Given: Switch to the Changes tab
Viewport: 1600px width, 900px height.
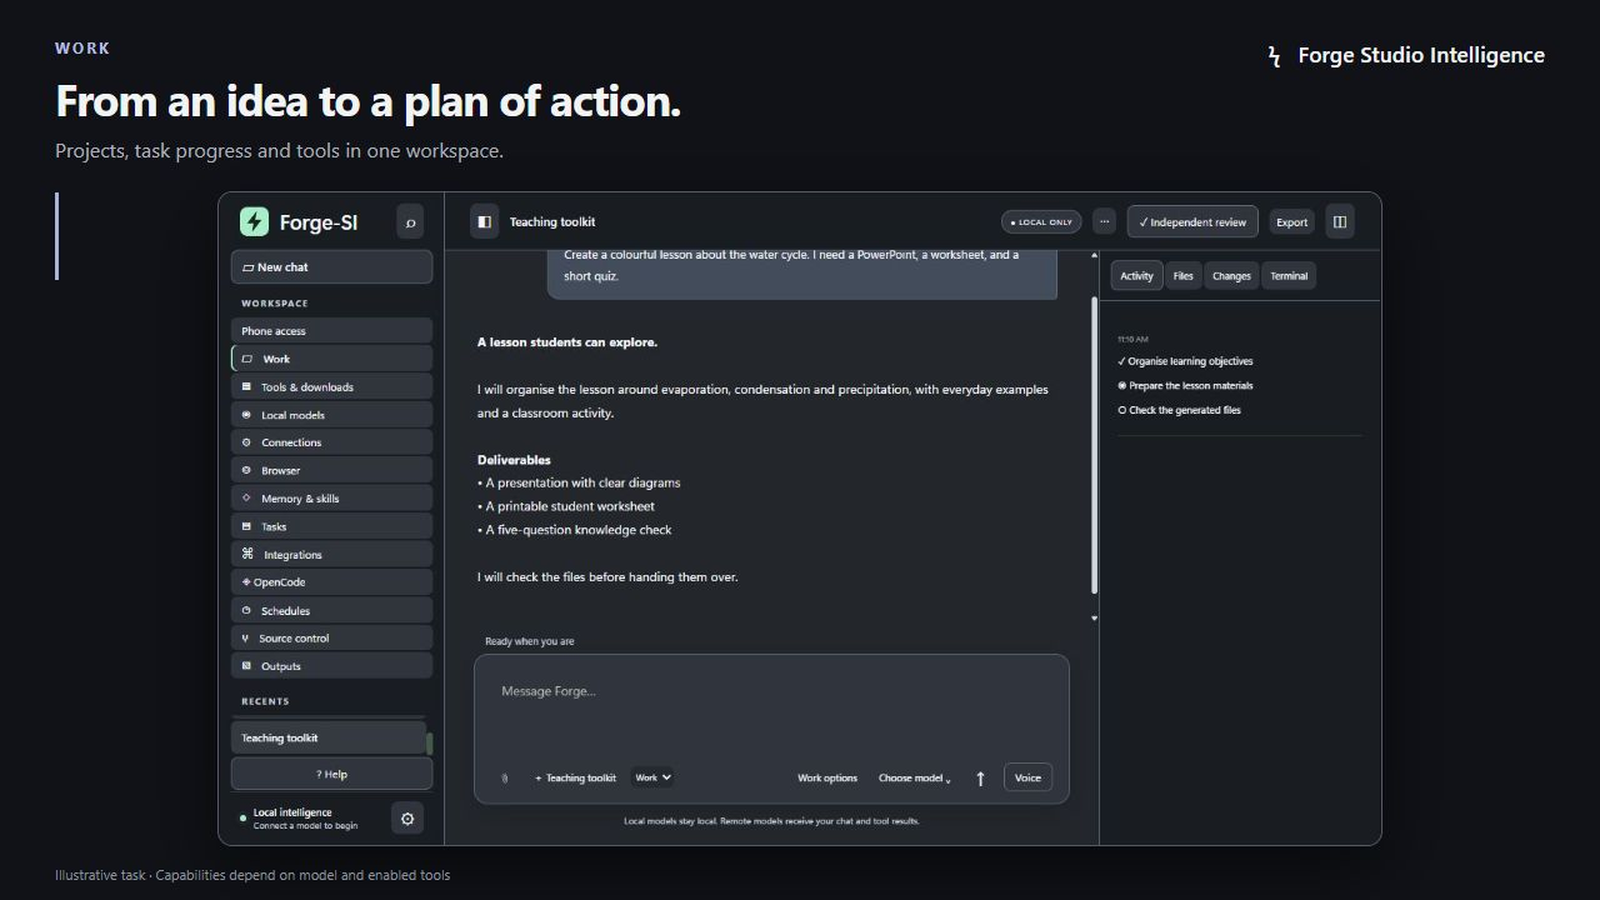Looking at the screenshot, I should coord(1231,276).
